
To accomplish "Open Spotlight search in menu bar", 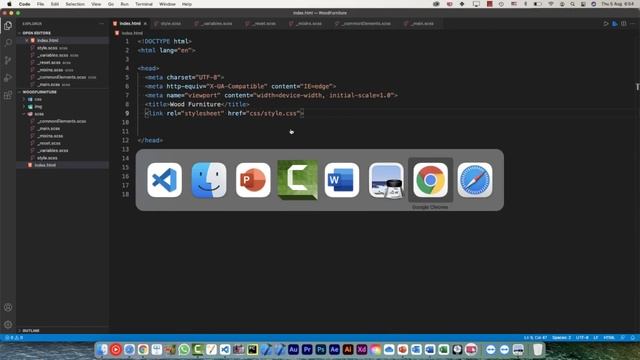I will (x=572, y=4).
